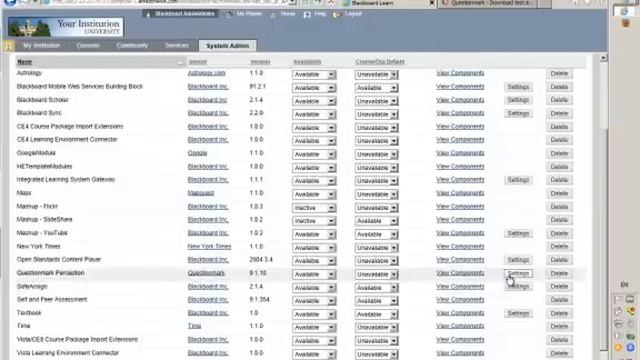Open the Questionmark vendor link

point(206,273)
